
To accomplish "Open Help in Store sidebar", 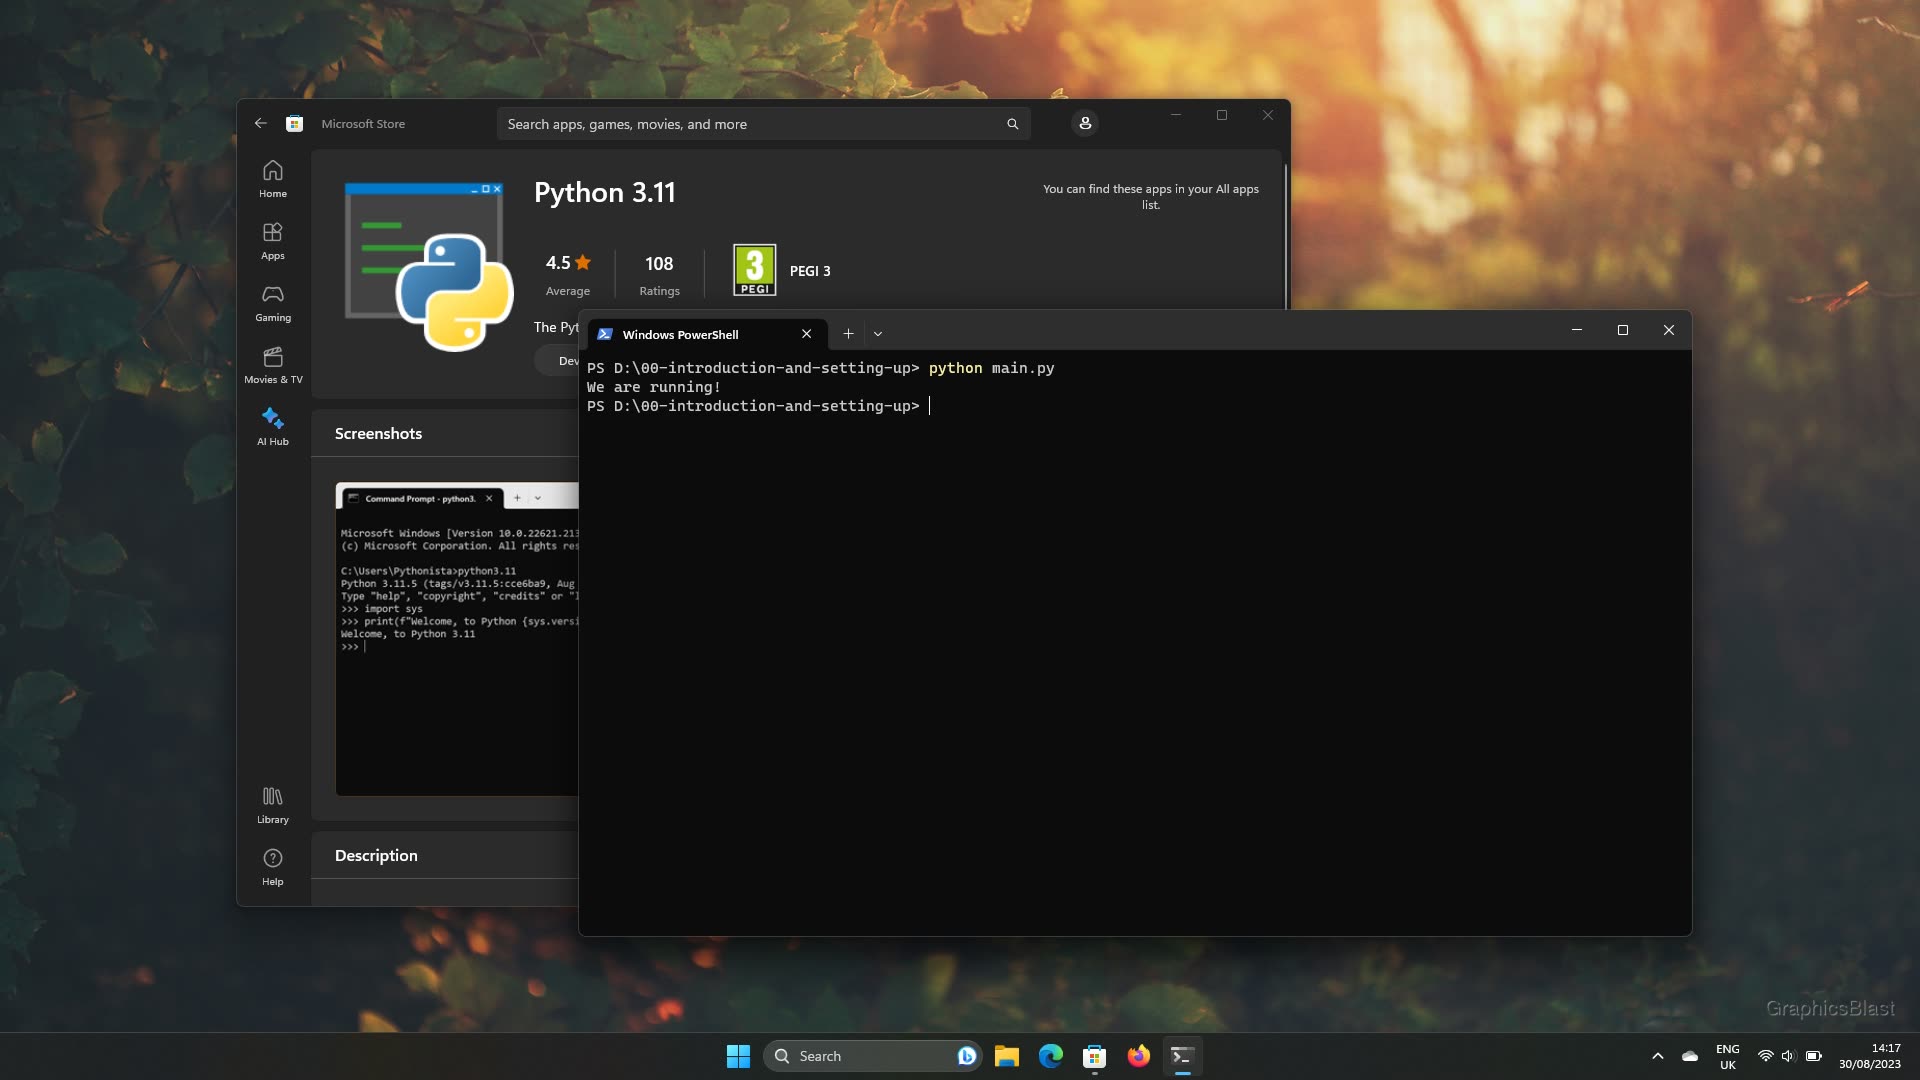I will 272,867.
